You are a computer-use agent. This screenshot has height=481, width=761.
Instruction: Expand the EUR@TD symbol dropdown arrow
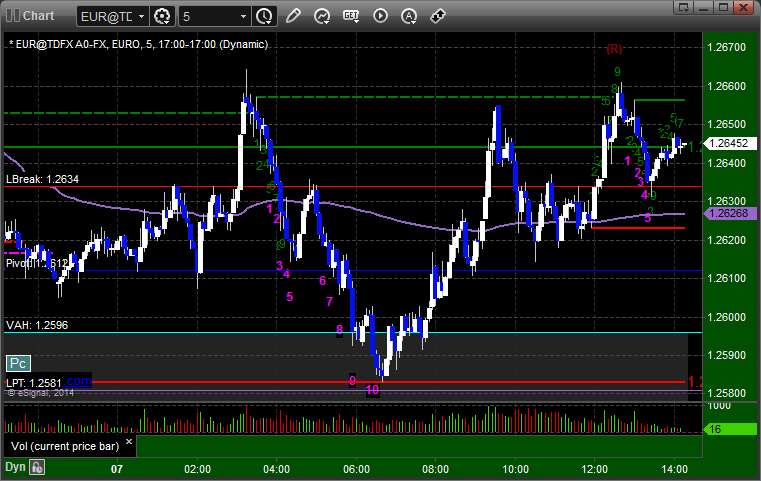point(141,17)
